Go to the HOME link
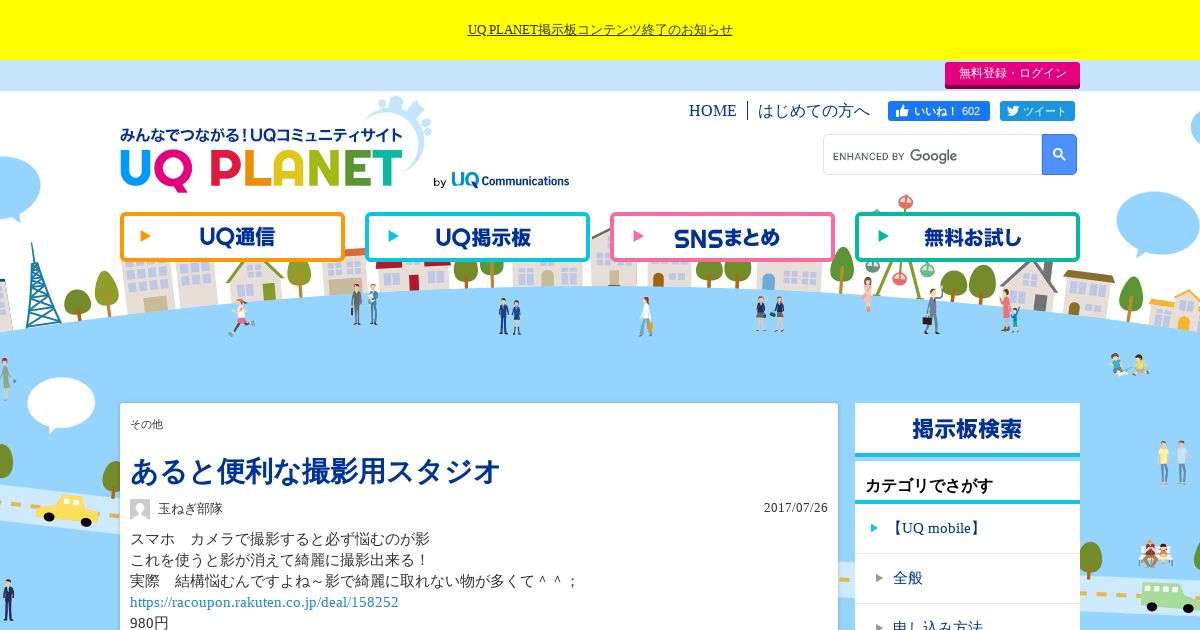 [712, 111]
